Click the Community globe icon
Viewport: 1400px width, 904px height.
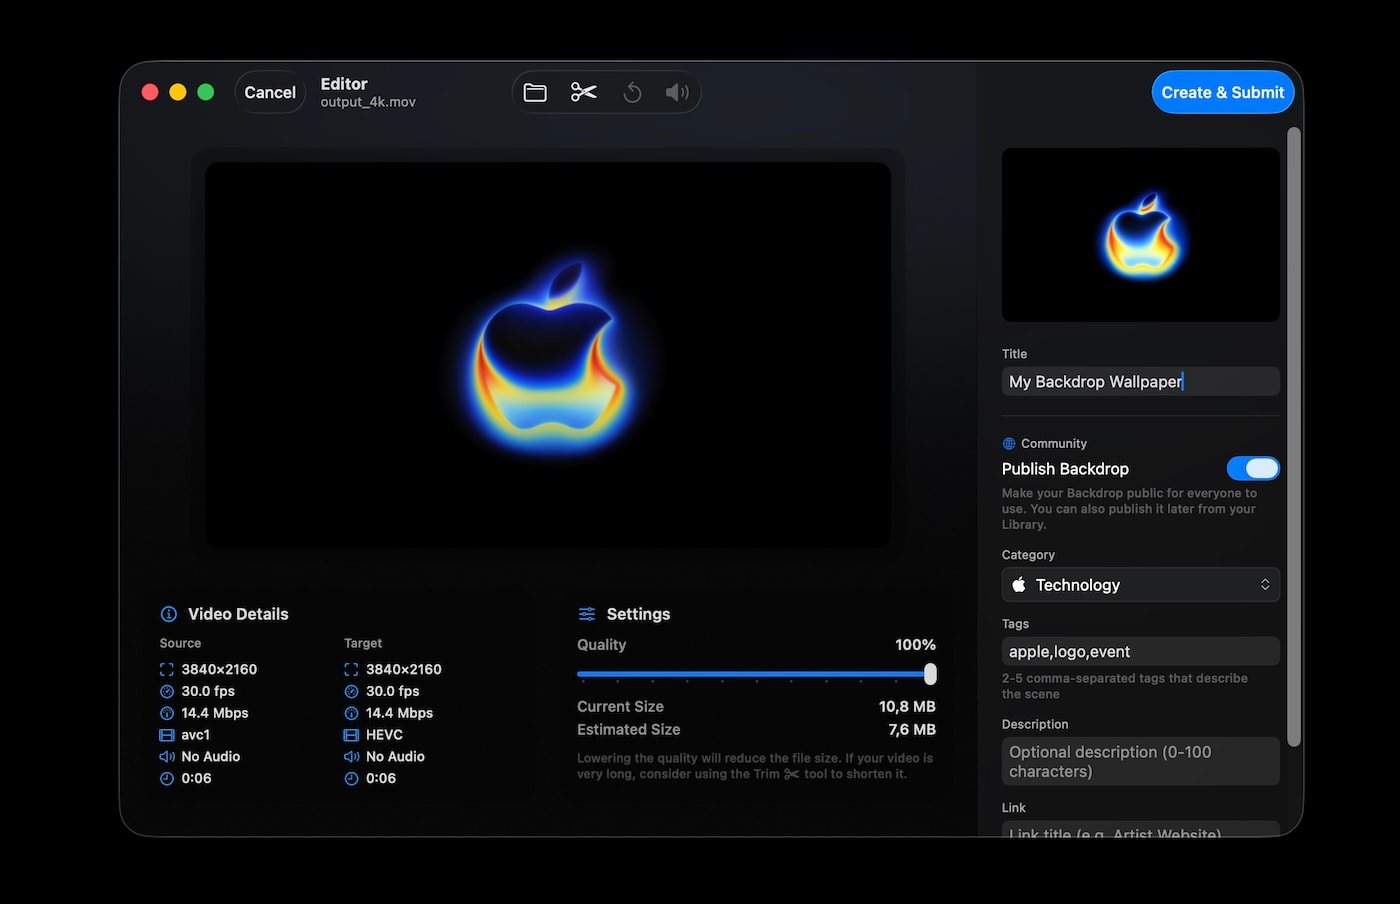[1009, 444]
